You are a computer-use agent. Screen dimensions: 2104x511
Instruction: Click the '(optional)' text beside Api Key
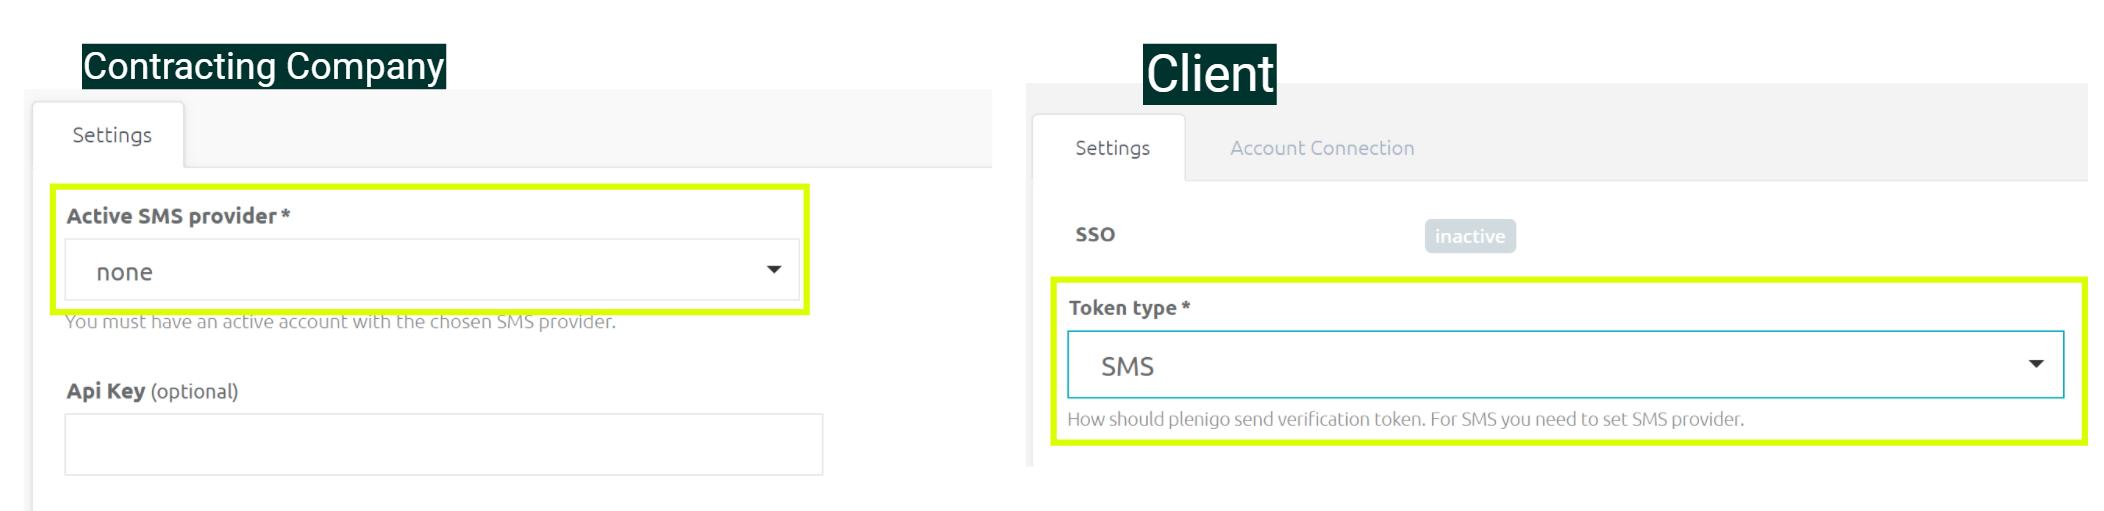194,391
